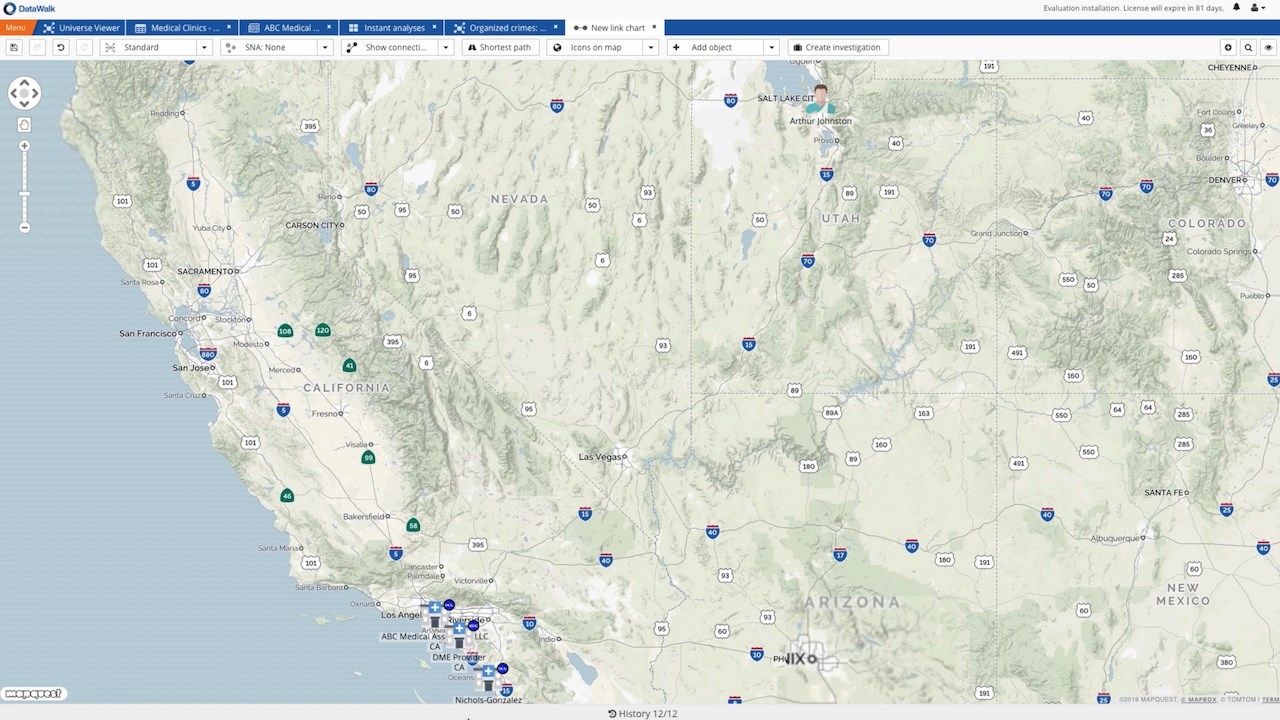Click the Create investigation button
The image size is (1280, 720).
pyautogui.click(x=837, y=47)
